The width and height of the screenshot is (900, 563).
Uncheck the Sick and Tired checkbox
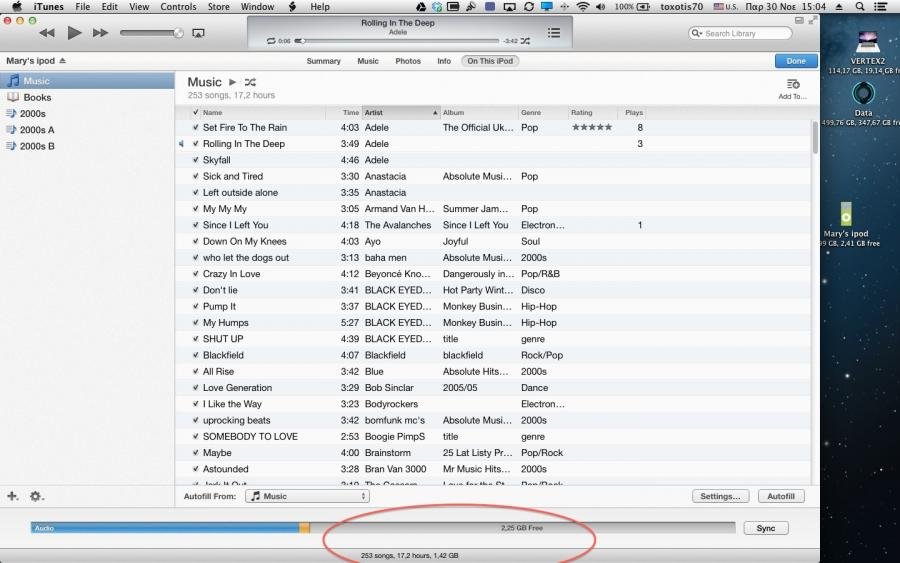point(196,176)
